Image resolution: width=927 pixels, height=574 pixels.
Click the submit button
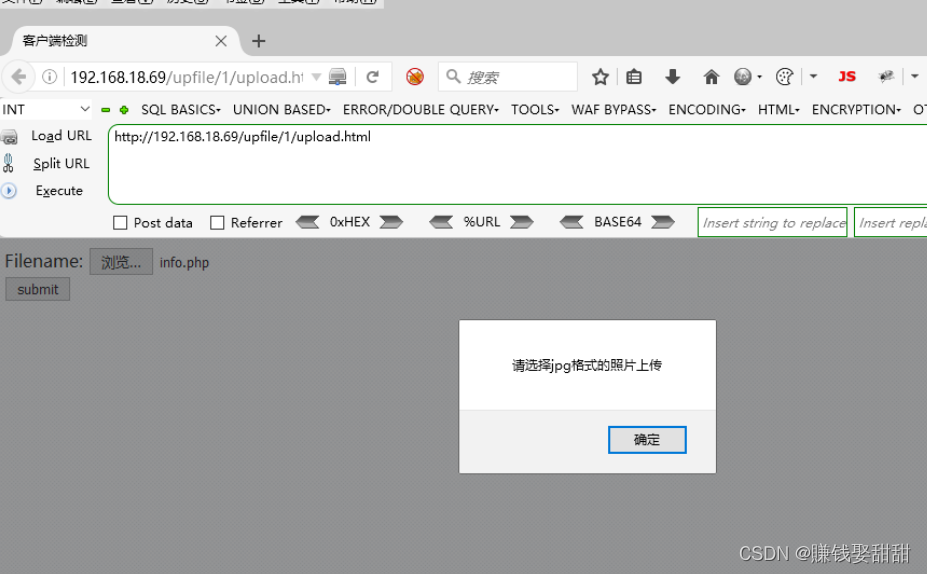38,290
